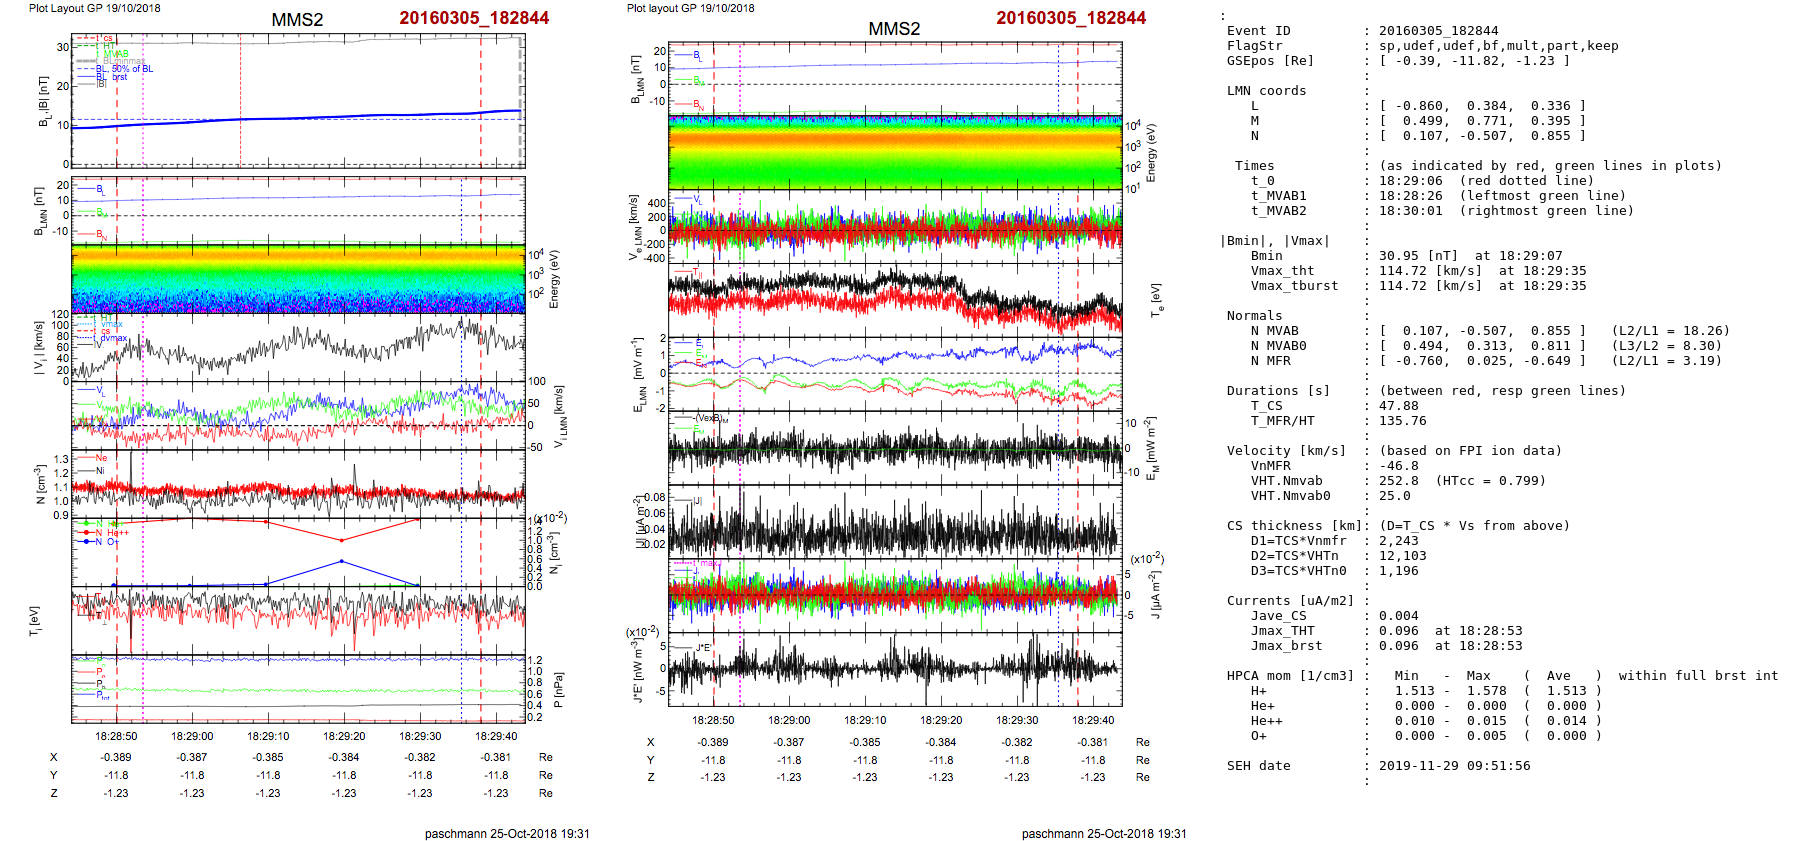Click the magenta dotted line in the top-left panel
Screen dimensions: 1804x841
coord(143,100)
